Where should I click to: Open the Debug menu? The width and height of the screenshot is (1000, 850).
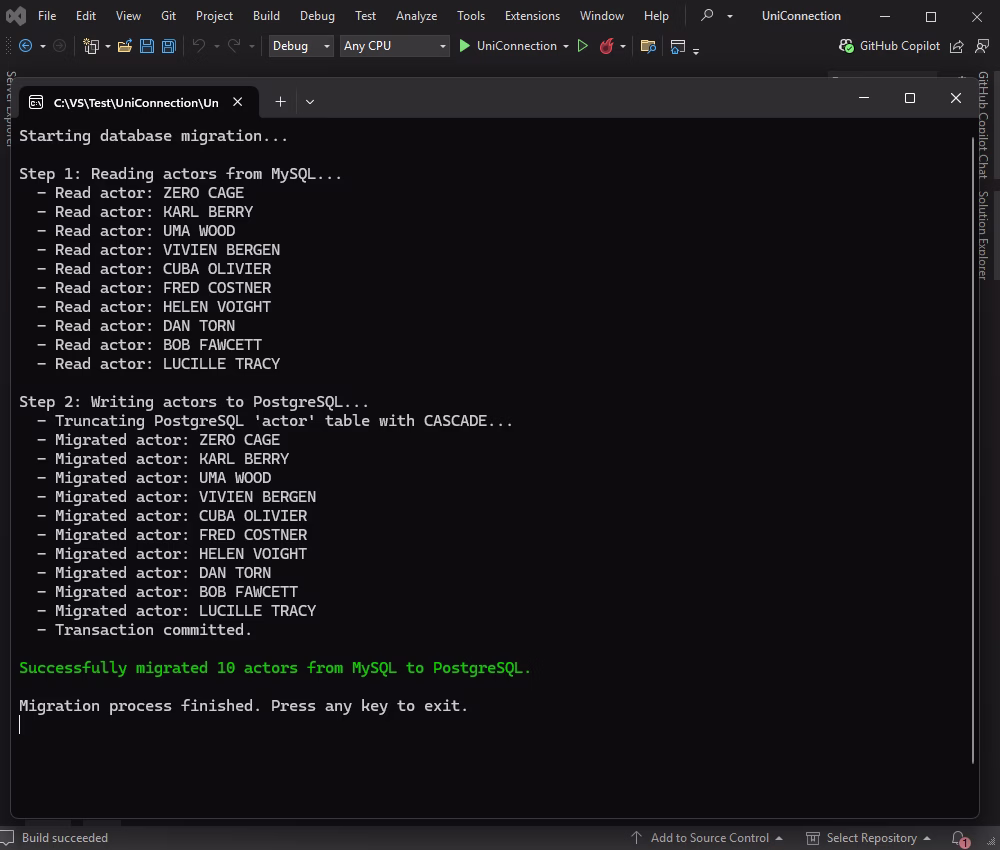(x=317, y=16)
